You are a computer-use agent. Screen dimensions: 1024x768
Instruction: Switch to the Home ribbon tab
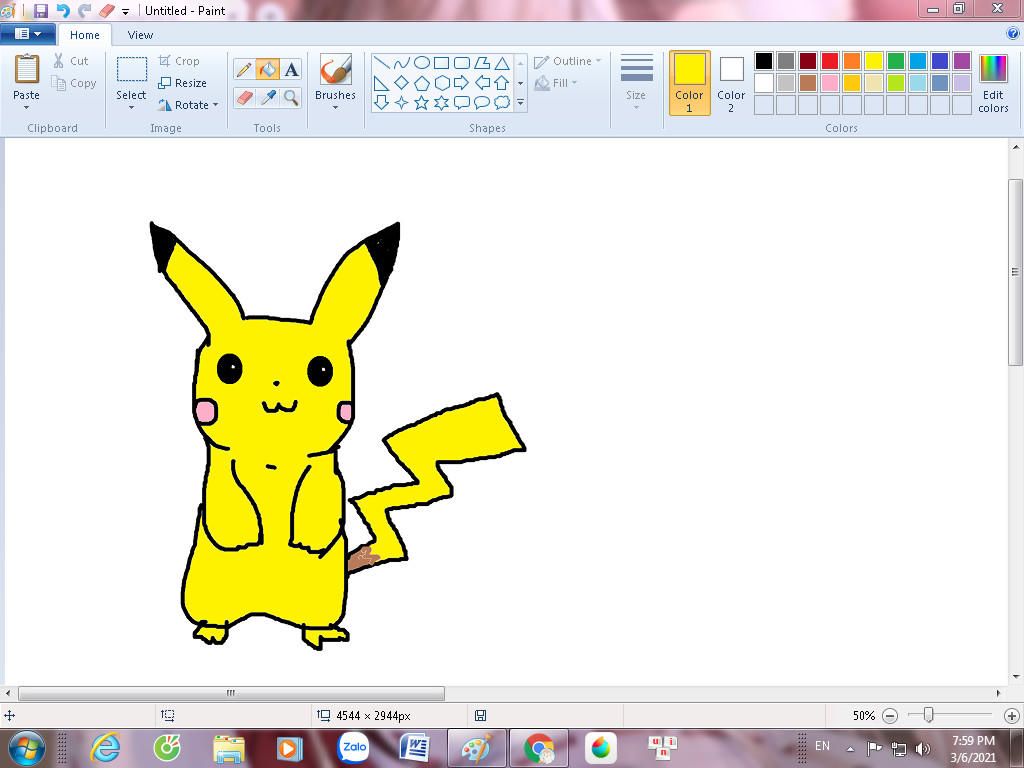click(85, 35)
